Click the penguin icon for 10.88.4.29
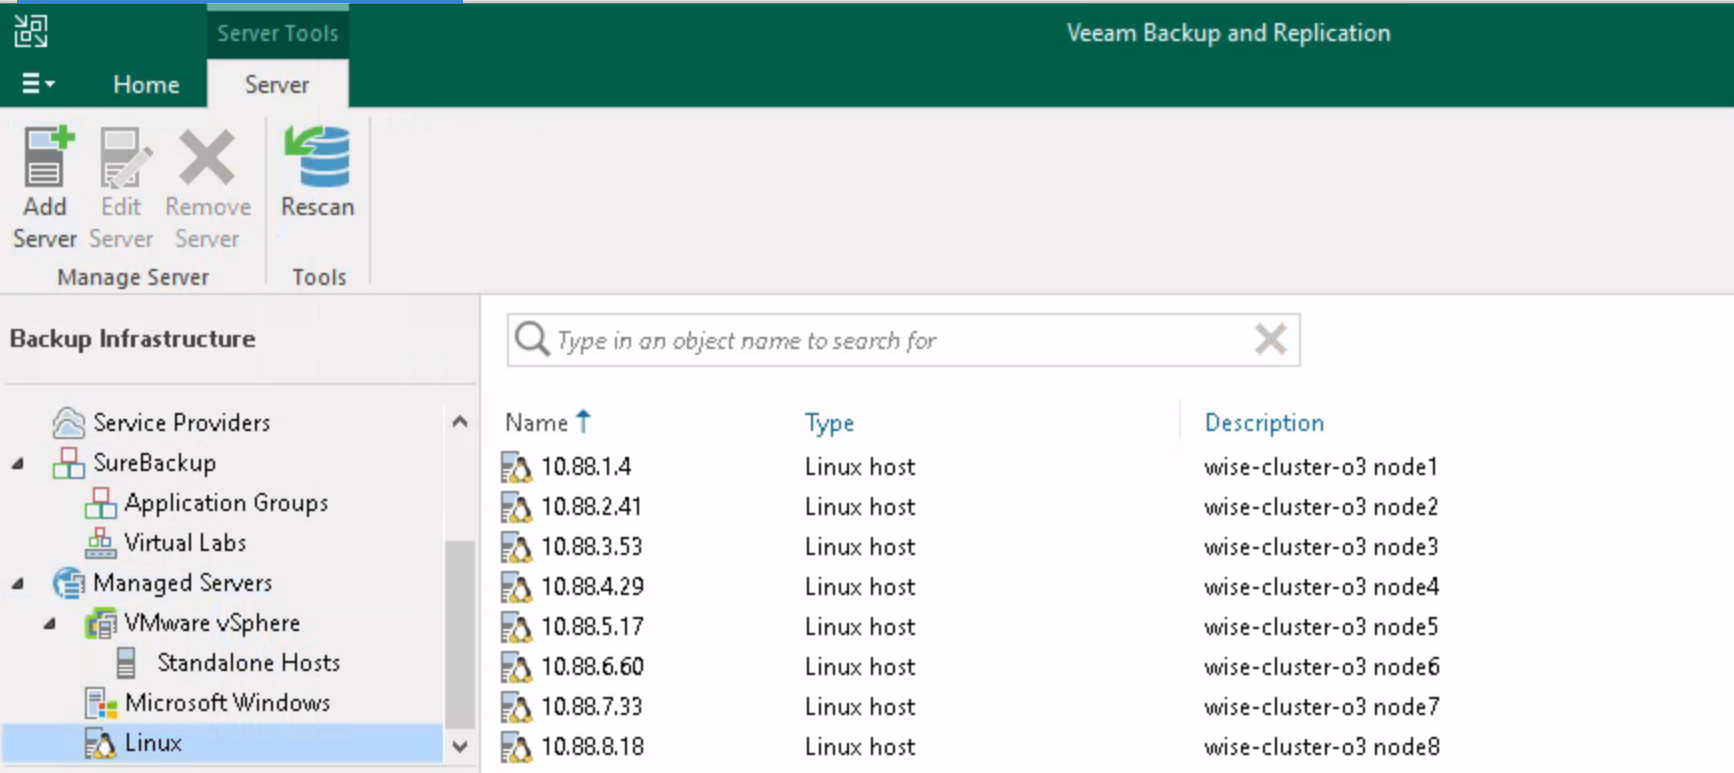 516,587
